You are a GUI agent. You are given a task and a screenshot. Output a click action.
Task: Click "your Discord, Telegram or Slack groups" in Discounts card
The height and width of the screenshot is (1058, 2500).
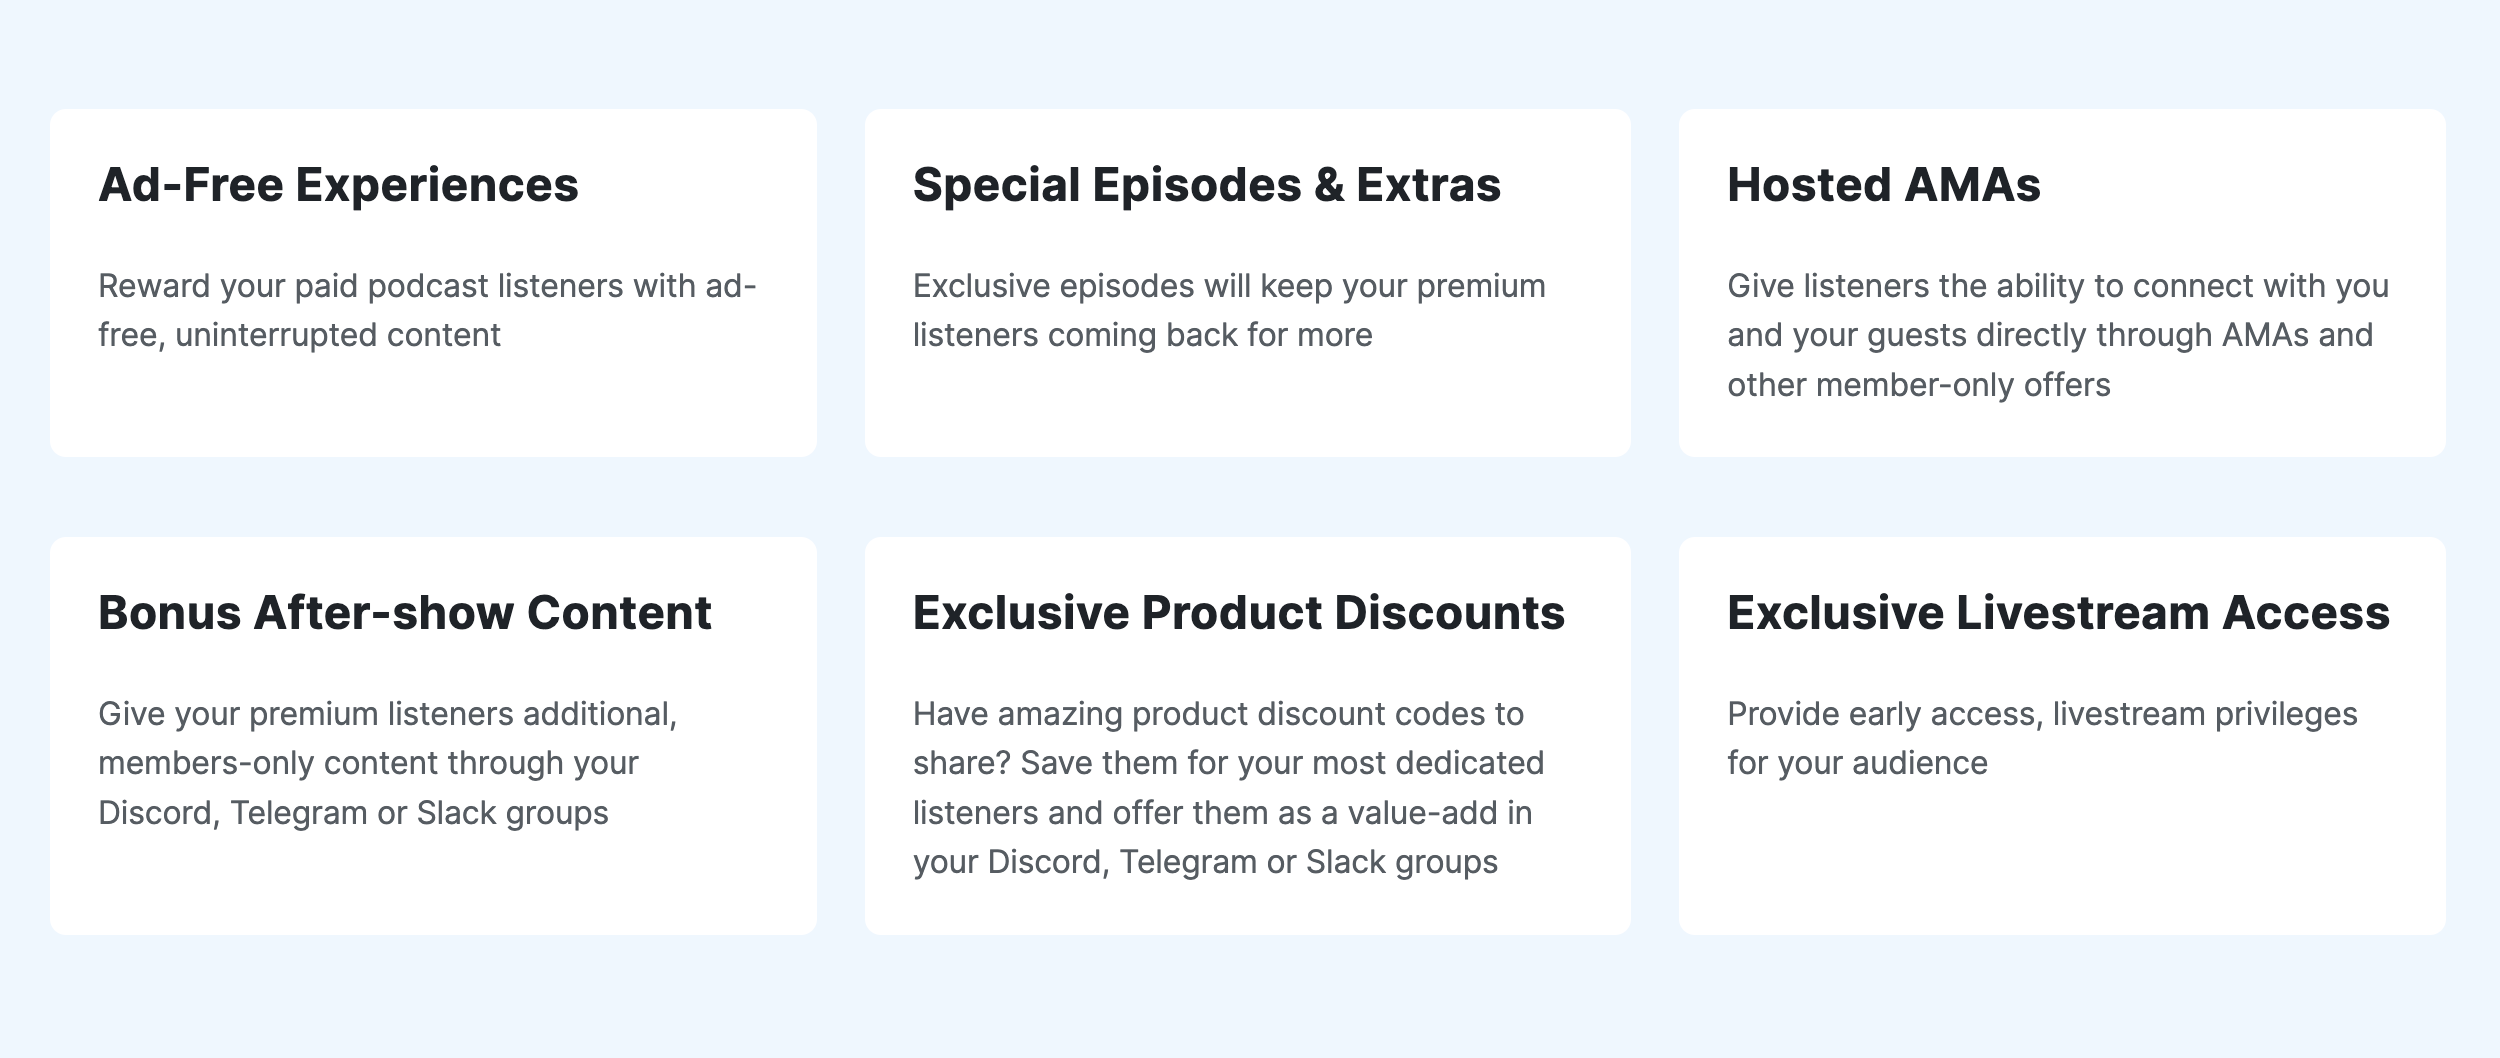coord(1205,862)
